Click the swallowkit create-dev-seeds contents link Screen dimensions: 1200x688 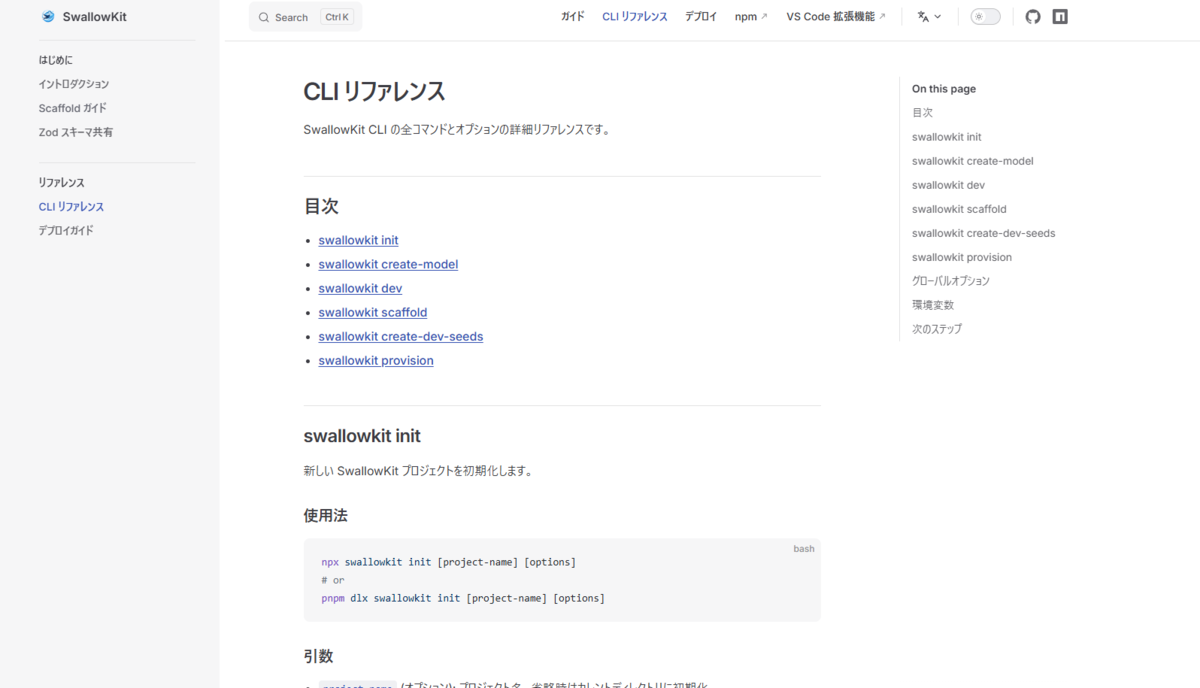[x=401, y=337]
